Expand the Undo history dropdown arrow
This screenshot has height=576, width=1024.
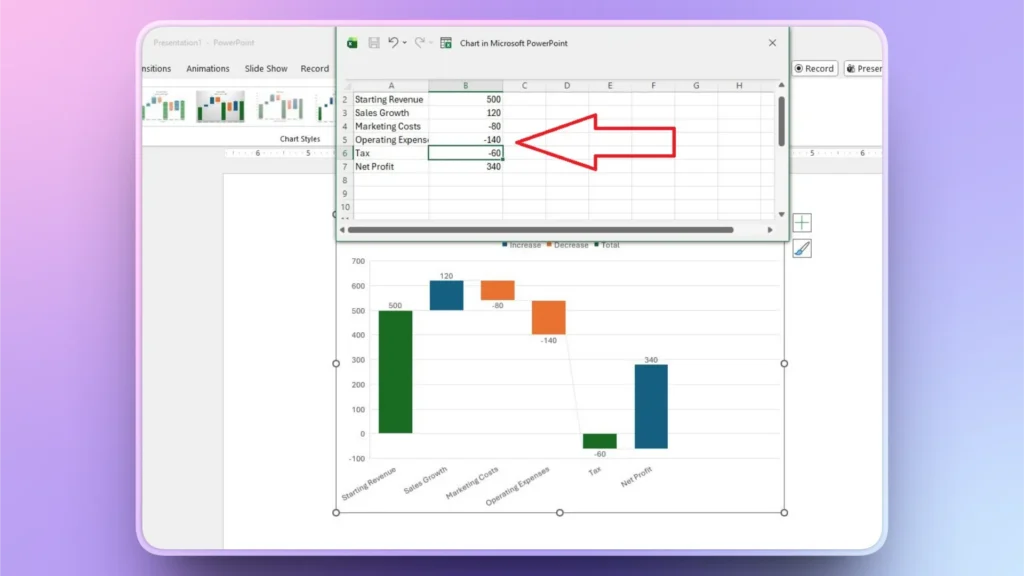pyautogui.click(x=404, y=43)
